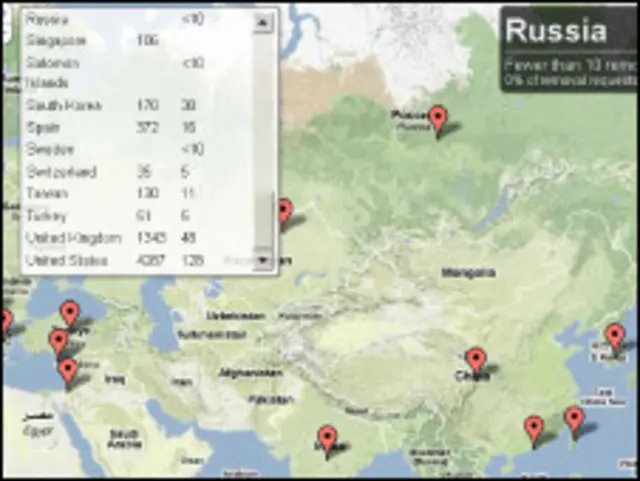
Task: Click the 'Fewer than 10' text in Russia panel
Action: click(x=551, y=65)
